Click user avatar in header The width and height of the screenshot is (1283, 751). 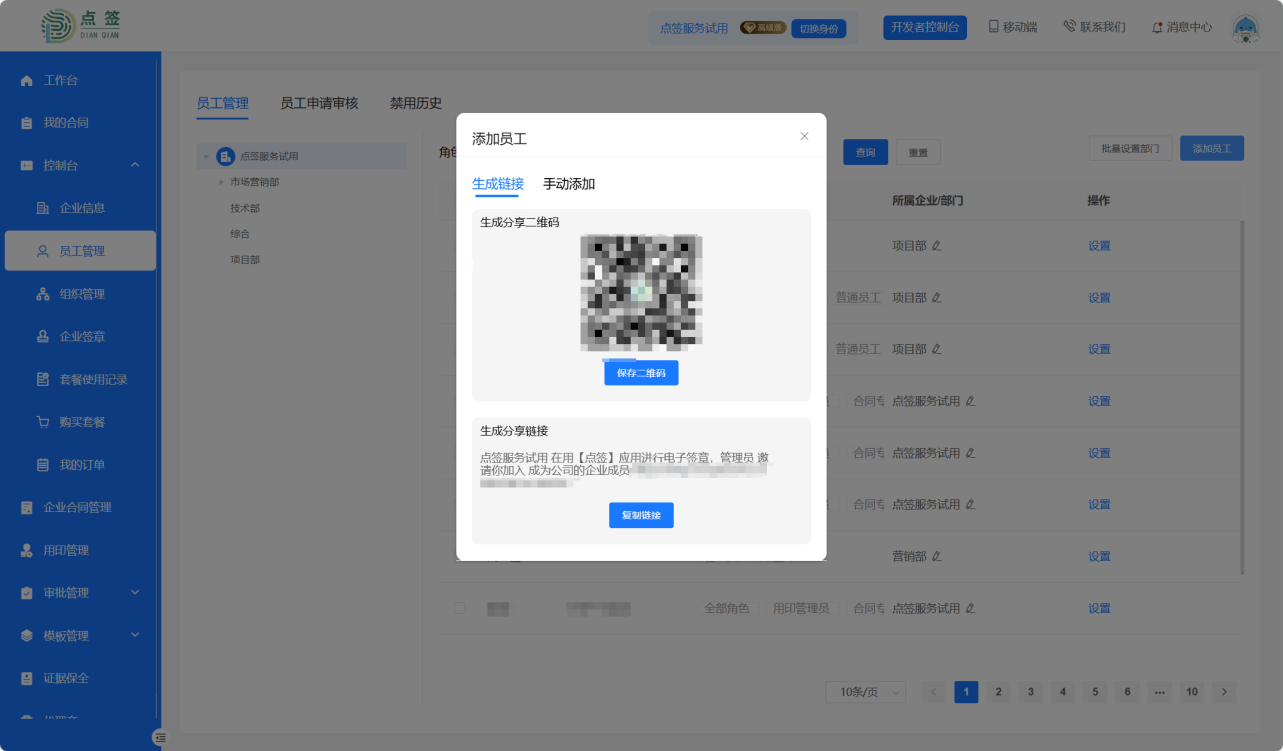[x=1245, y=27]
